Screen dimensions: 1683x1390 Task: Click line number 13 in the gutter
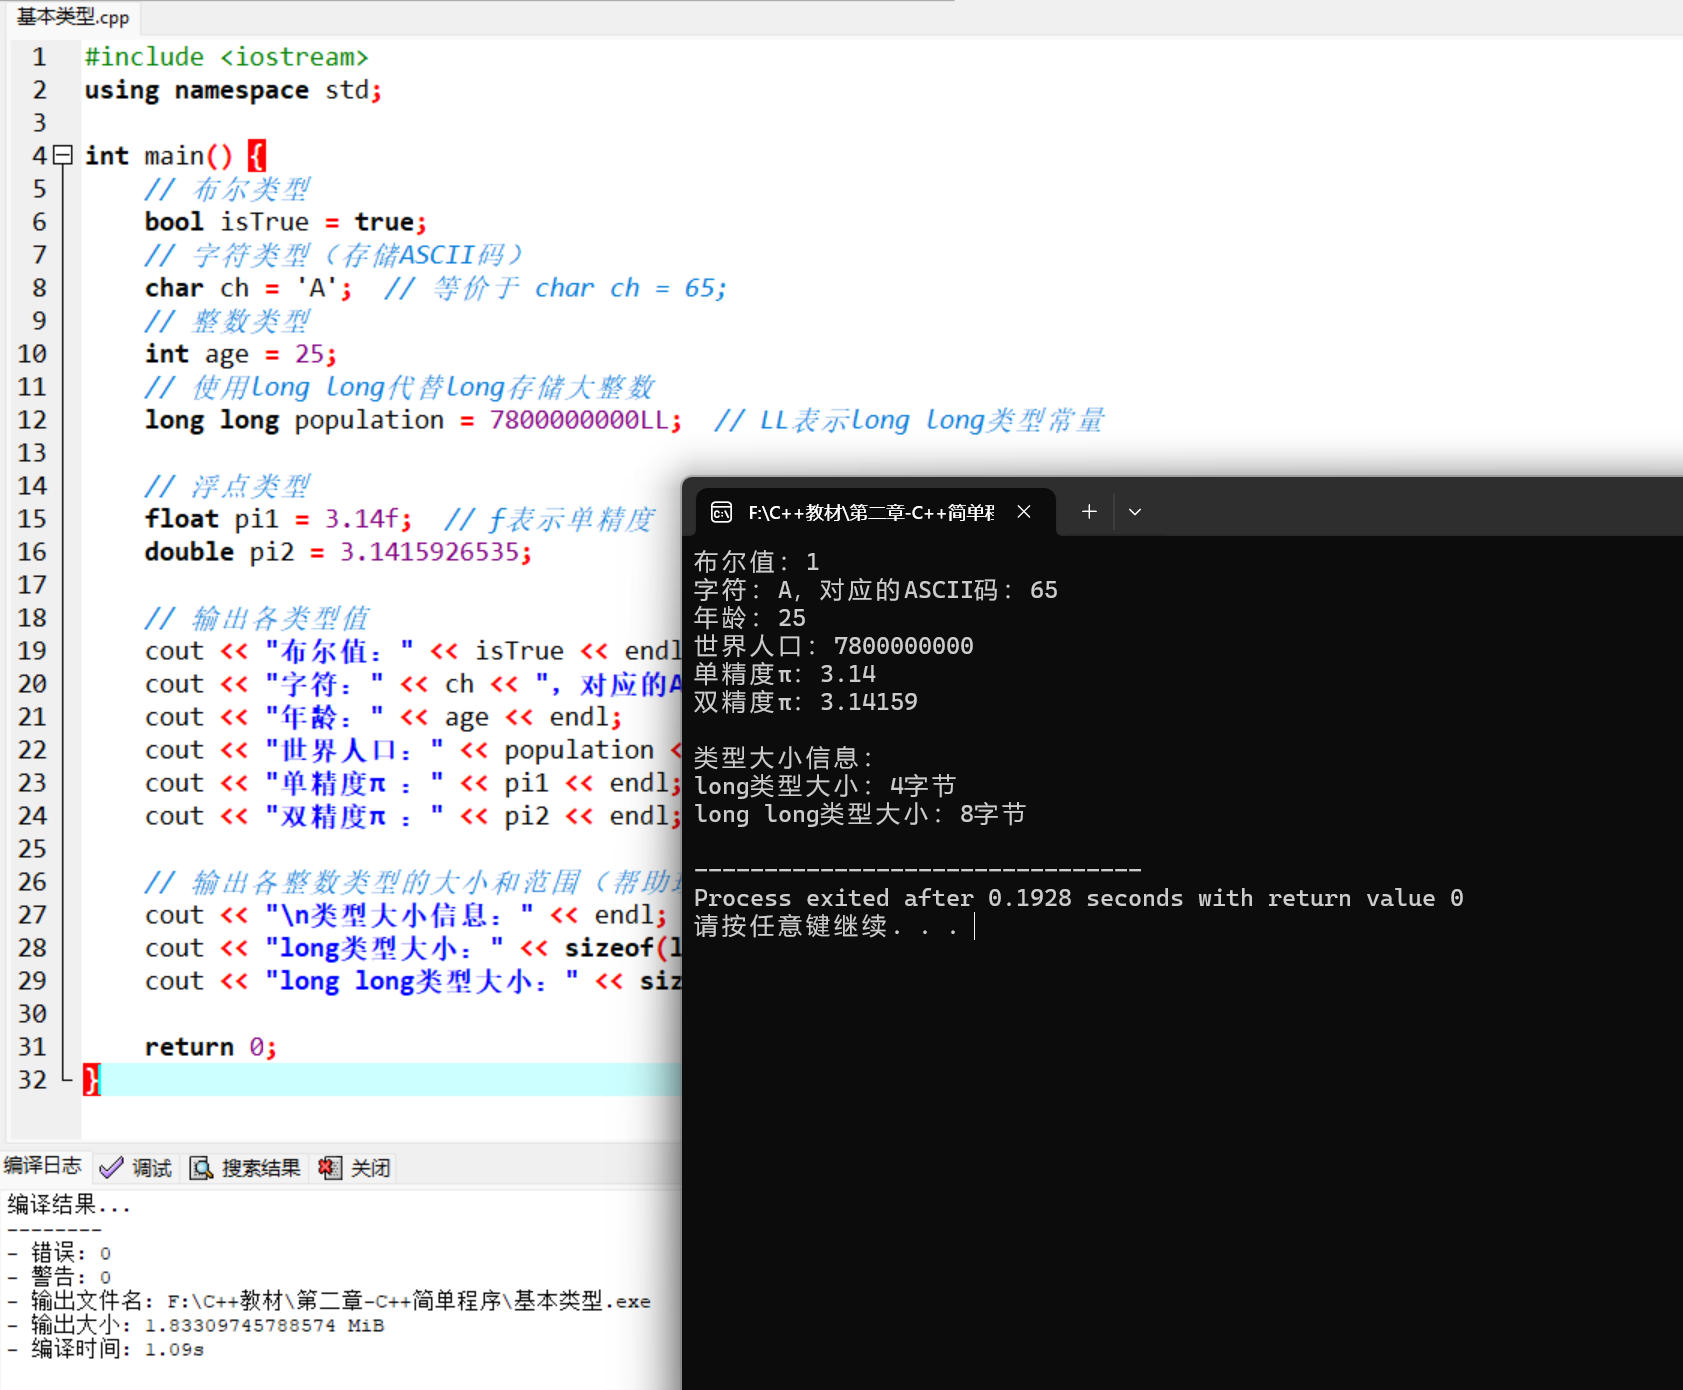[x=32, y=453]
